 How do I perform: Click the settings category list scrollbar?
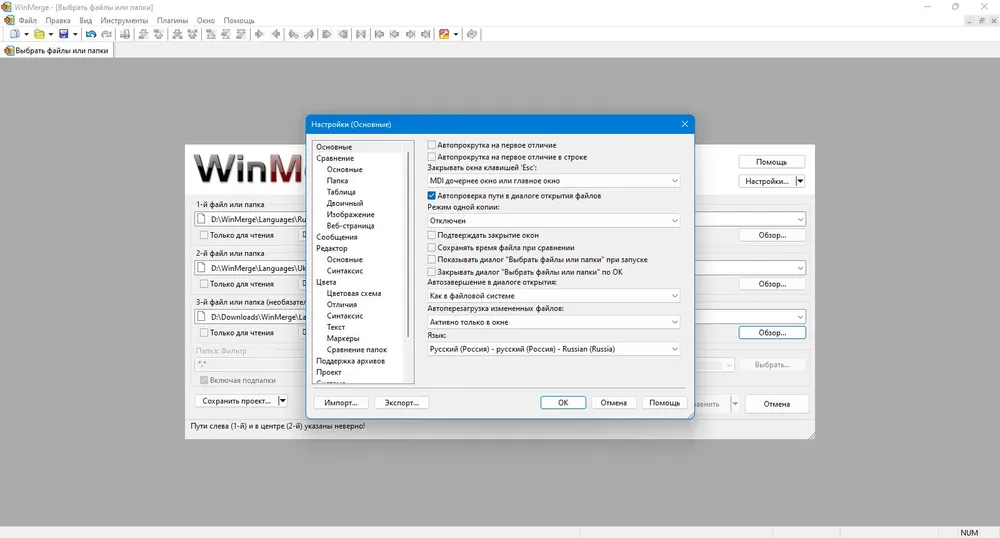tap(408, 245)
